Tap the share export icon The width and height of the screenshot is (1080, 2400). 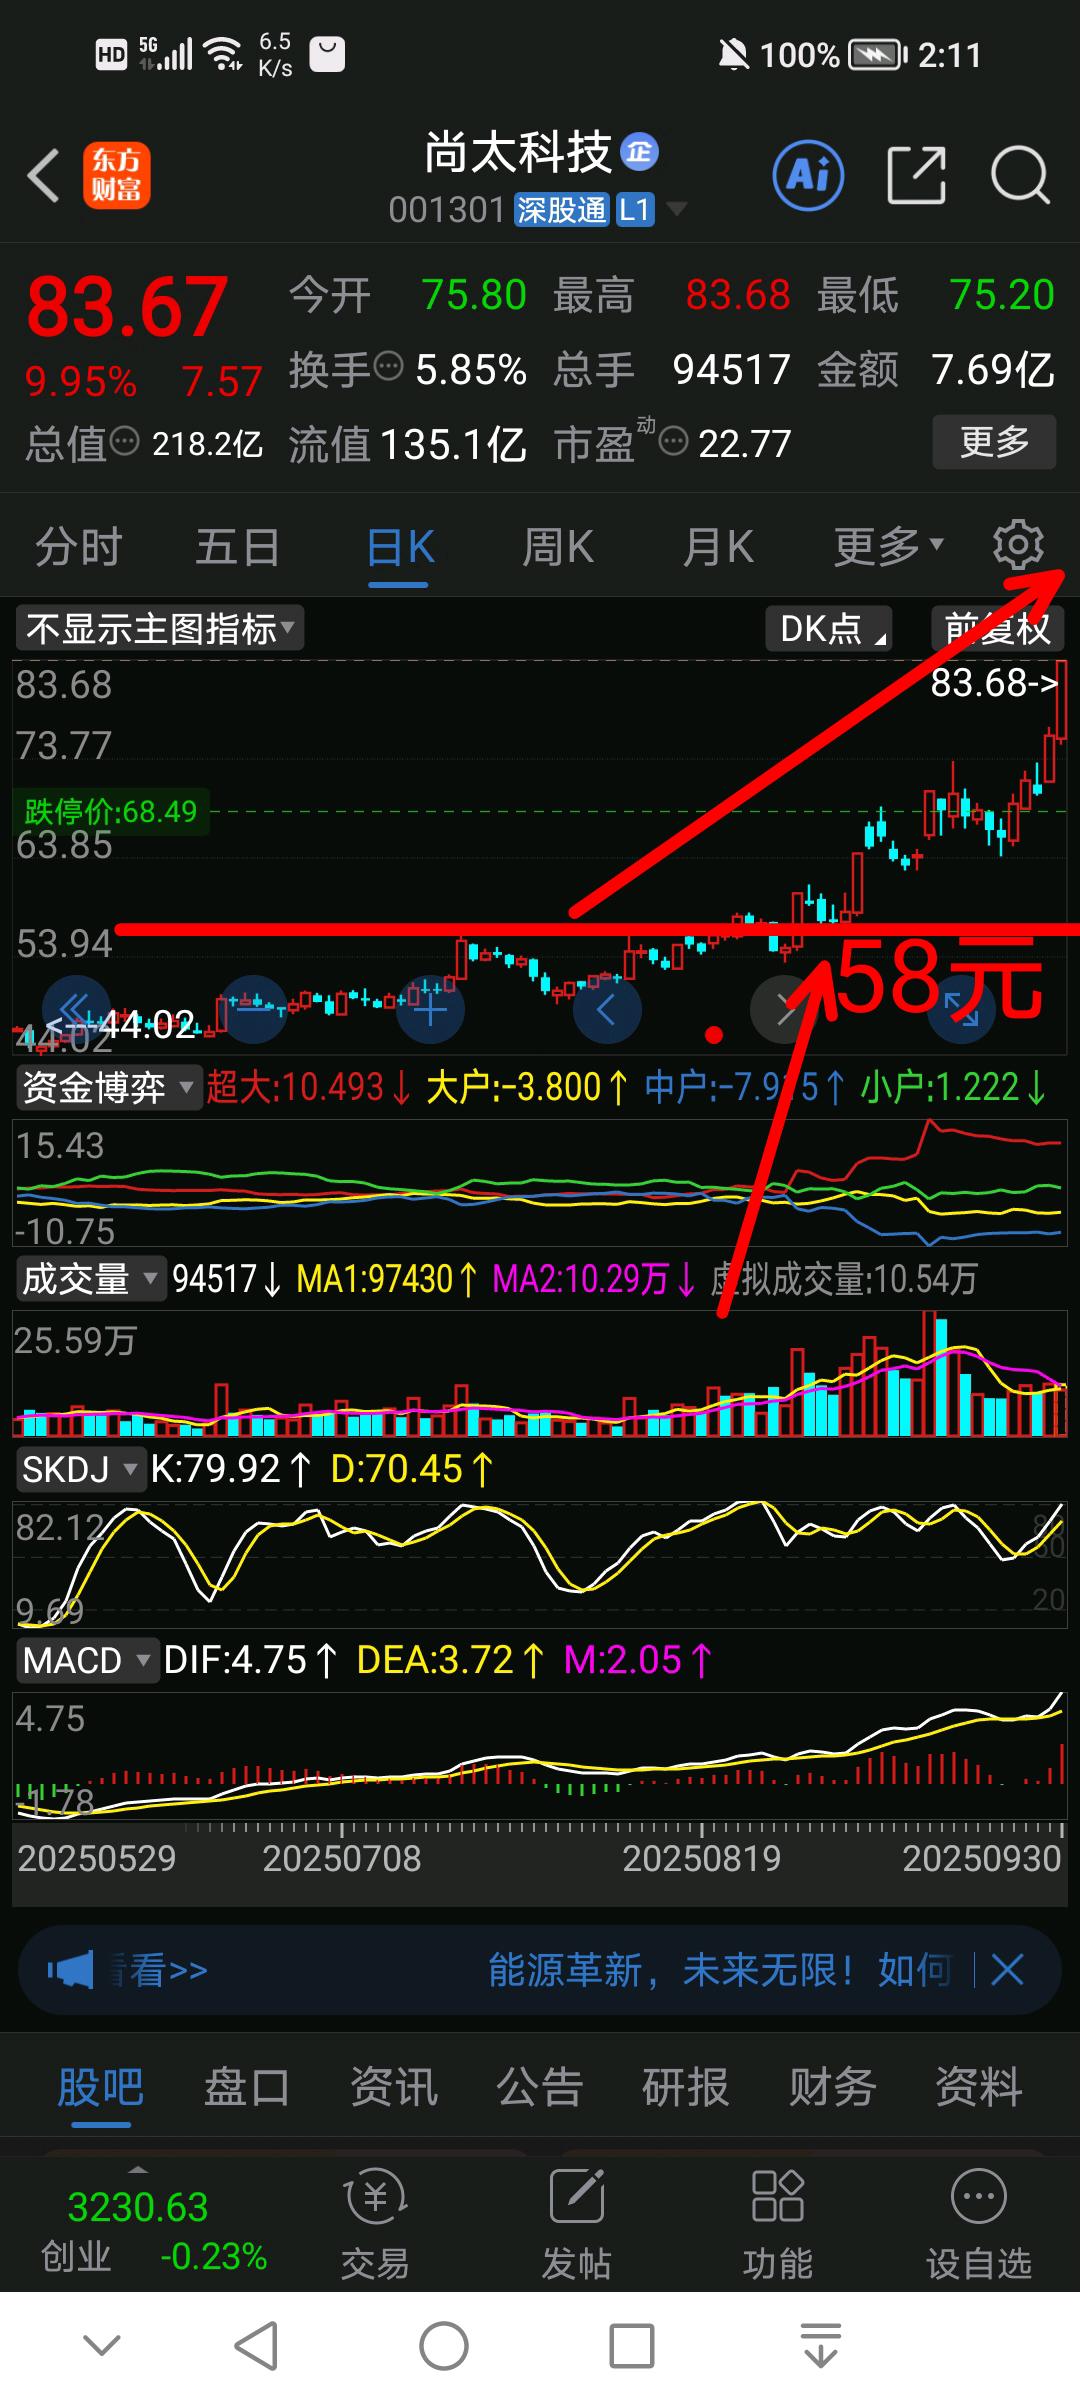pos(916,176)
